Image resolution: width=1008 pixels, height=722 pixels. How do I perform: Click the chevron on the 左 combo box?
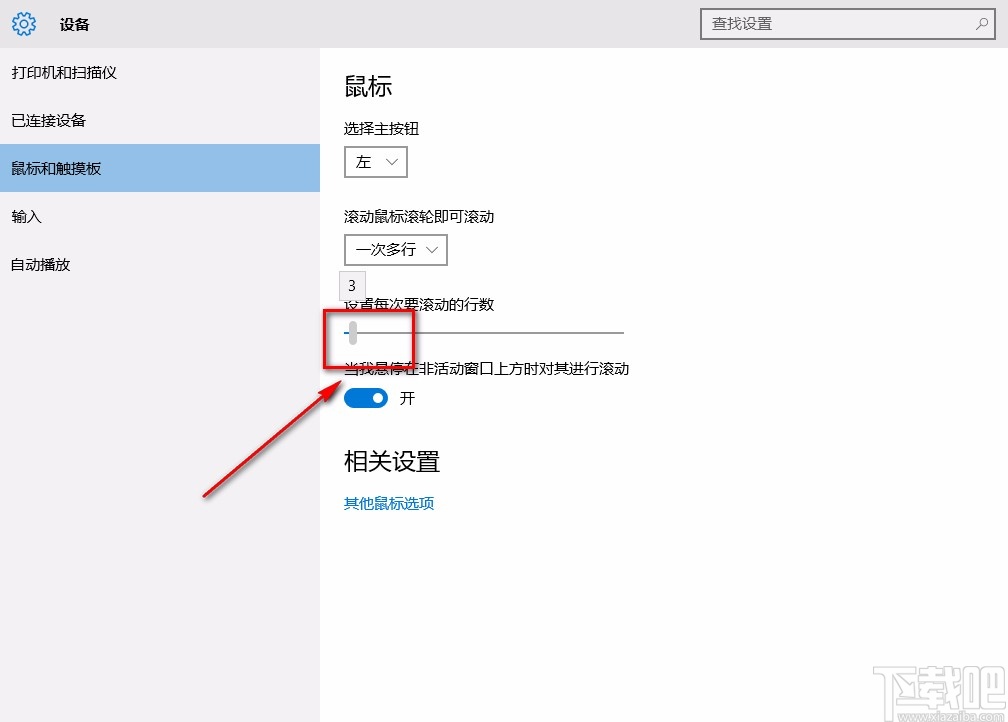click(x=393, y=161)
